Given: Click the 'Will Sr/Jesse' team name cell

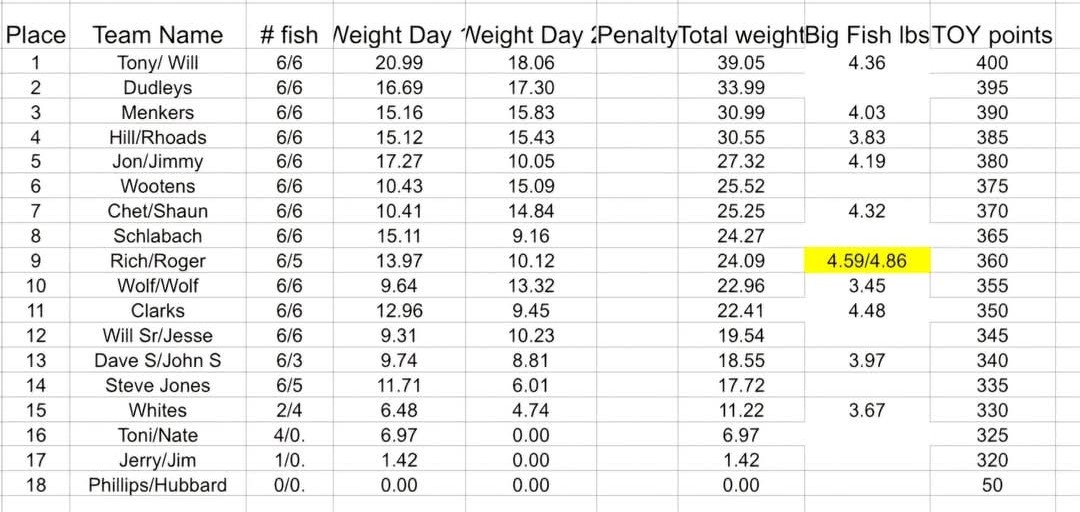Looking at the screenshot, I should point(157,335).
